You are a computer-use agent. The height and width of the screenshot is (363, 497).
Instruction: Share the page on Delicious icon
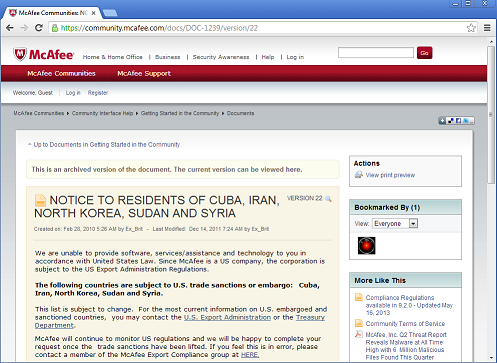coord(450,121)
